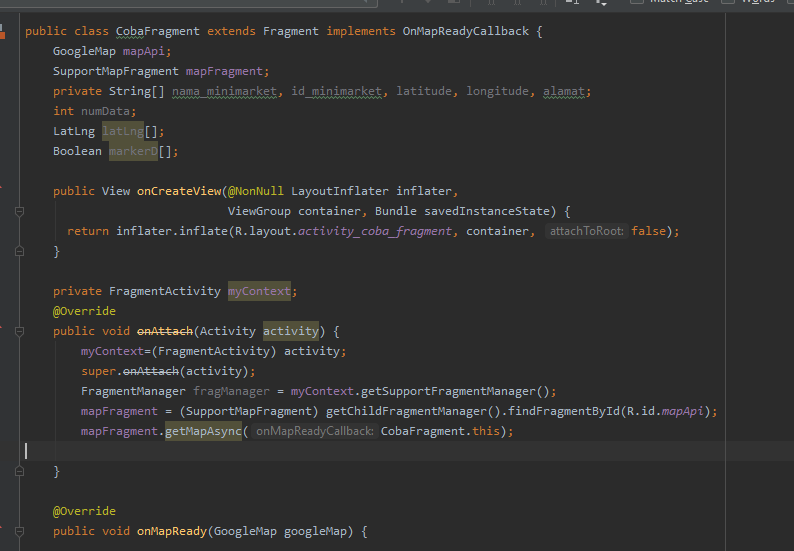Click the mapApi field on GoogleMap line
Screen dimensions: 794x551
pos(143,51)
